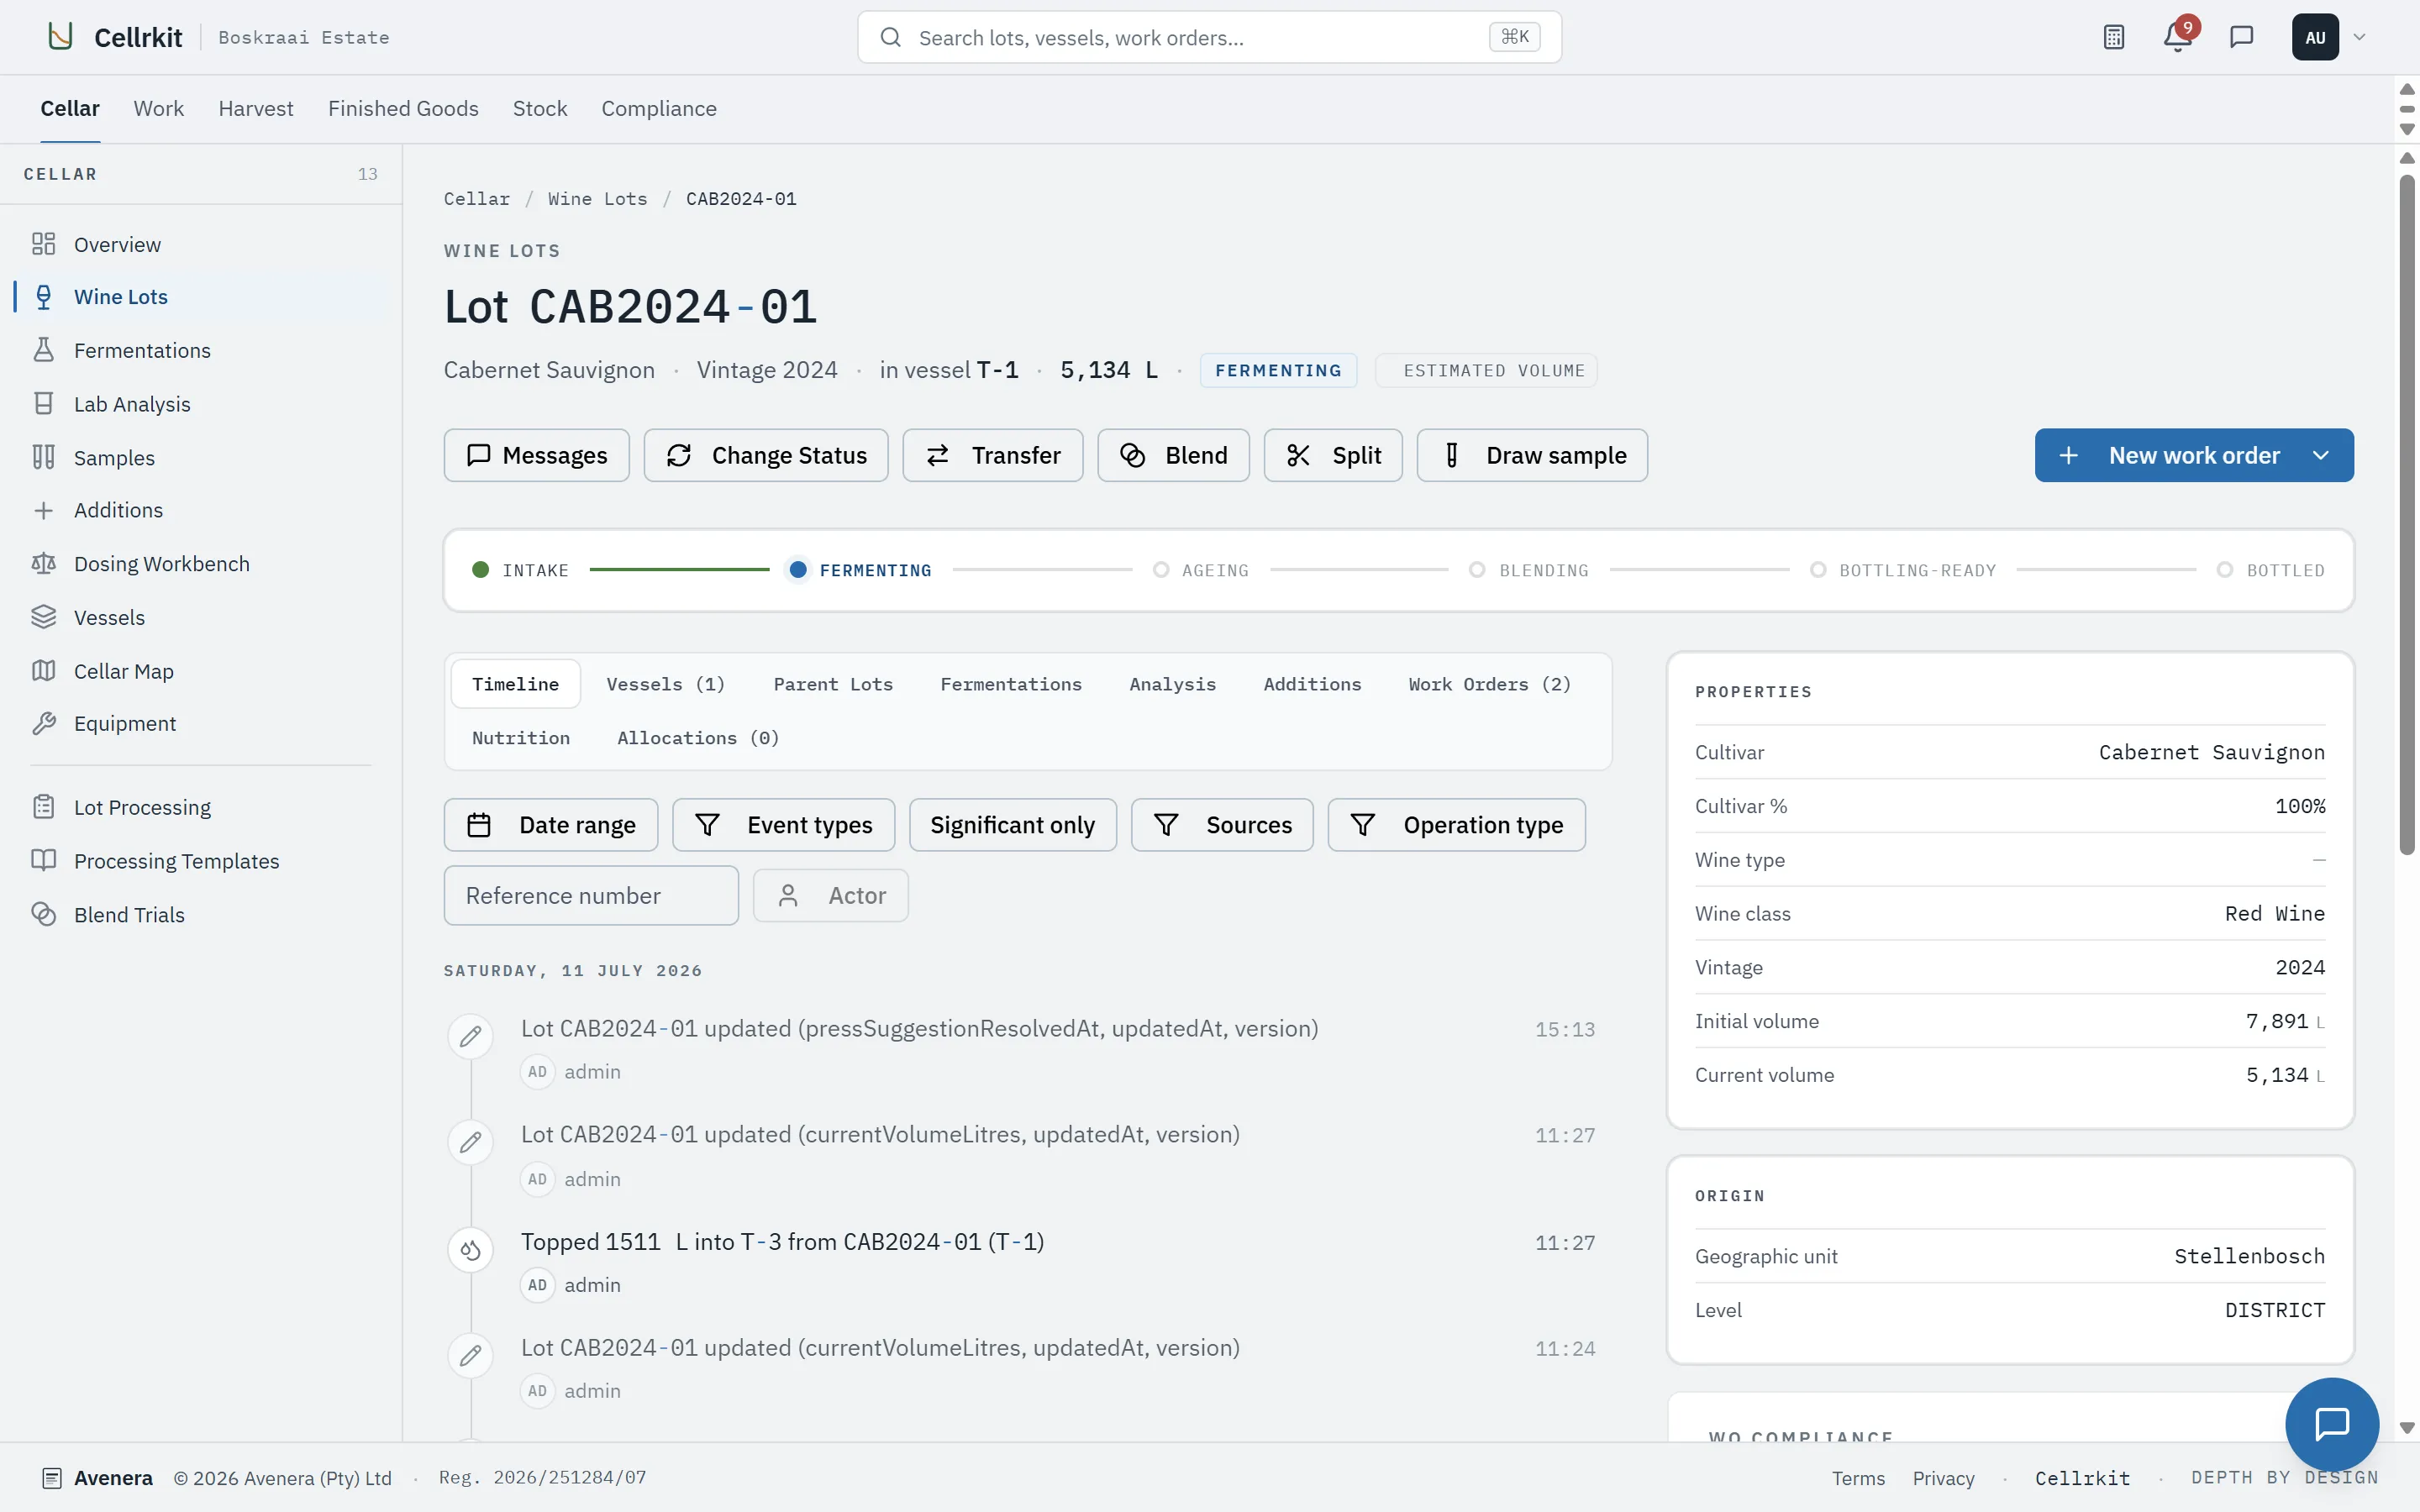Viewport: 2420px width, 1512px height.
Task: Click the Reference number input field
Action: 591,896
